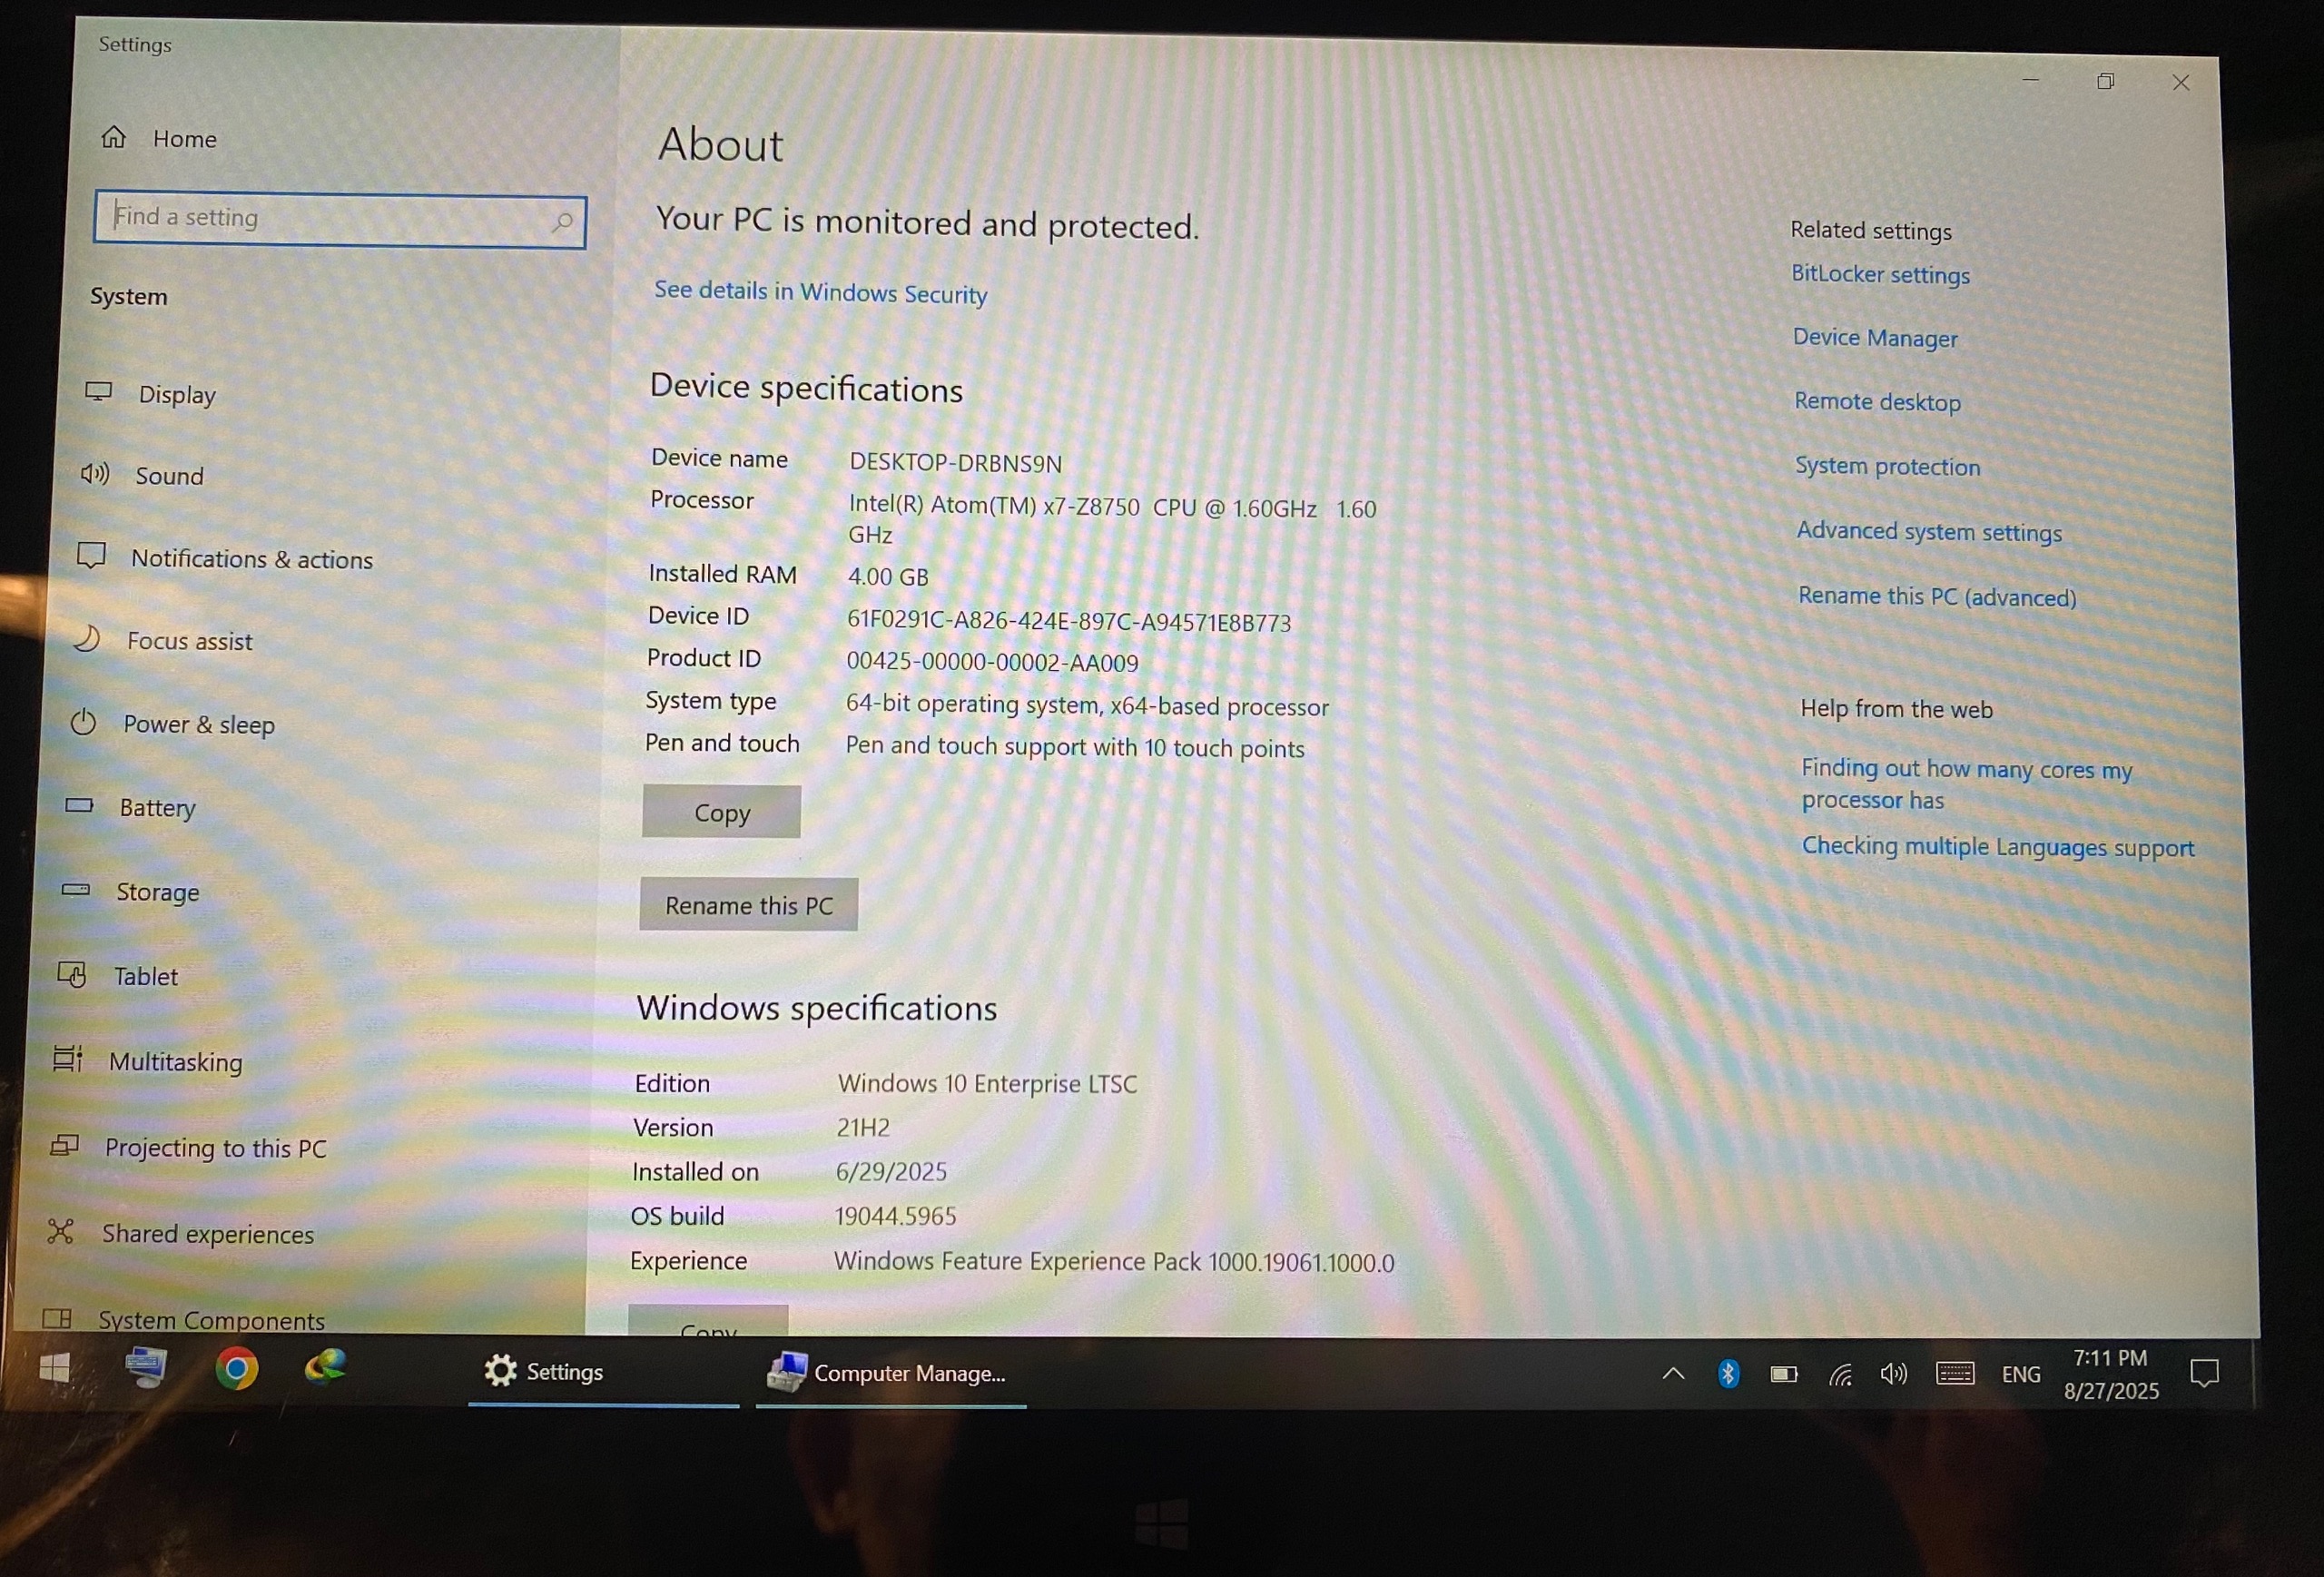The height and width of the screenshot is (1577, 2324).
Task: Open Bluetooth tray icon
Action: tap(1728, 1374)
